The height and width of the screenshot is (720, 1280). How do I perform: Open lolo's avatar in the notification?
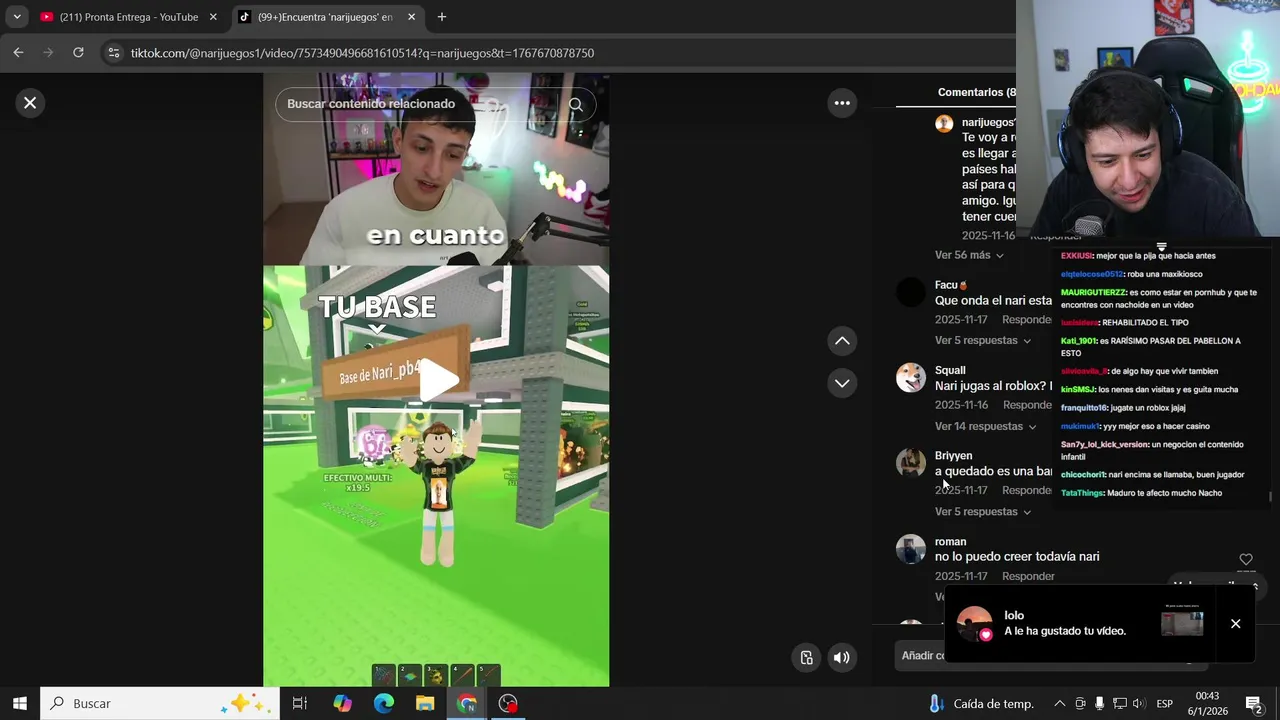(974, 624)
